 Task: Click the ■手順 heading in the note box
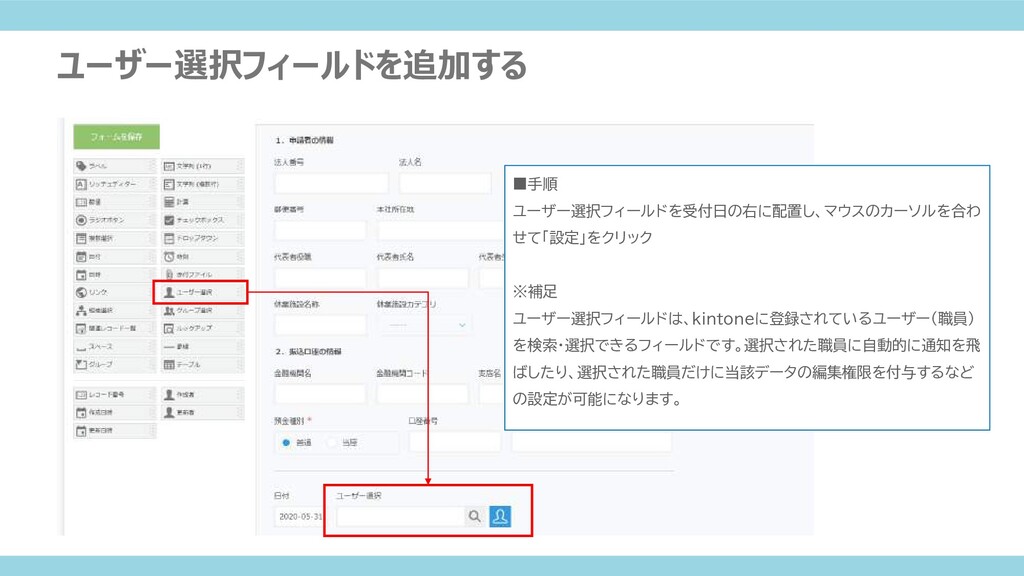click(x=536, y=184)
